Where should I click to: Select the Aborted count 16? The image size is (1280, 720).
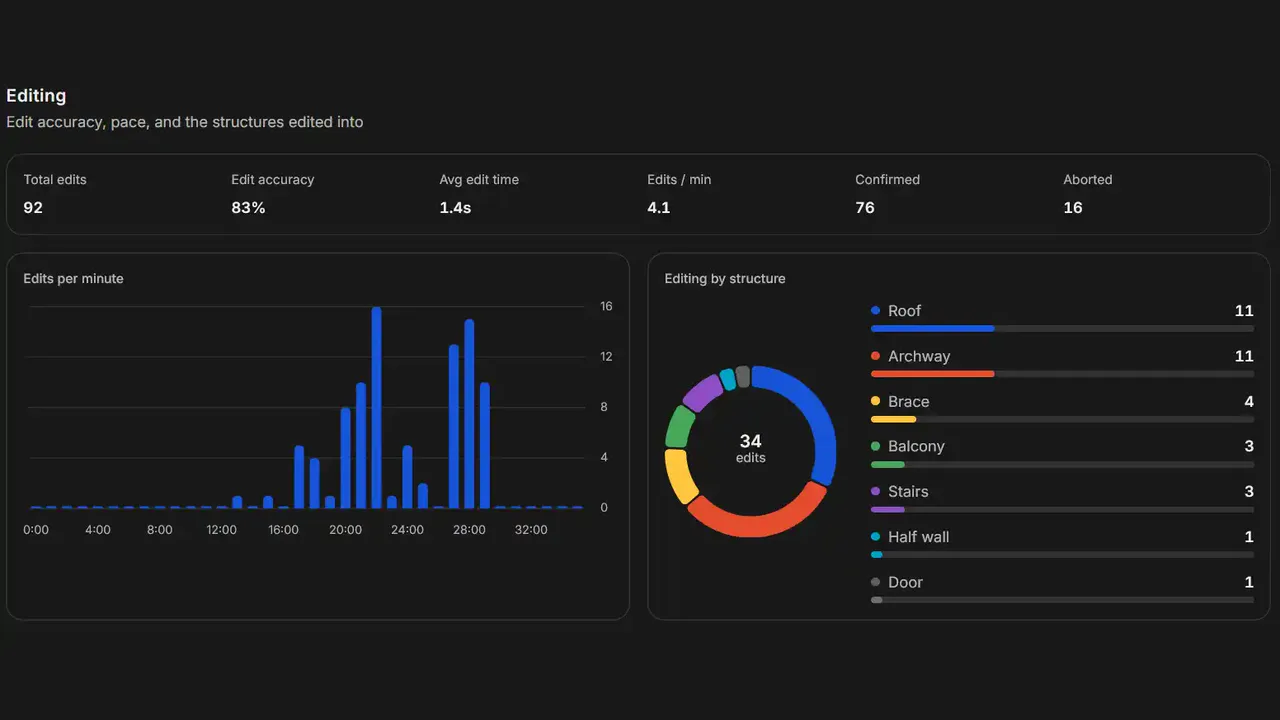(x=1073, y=208)
